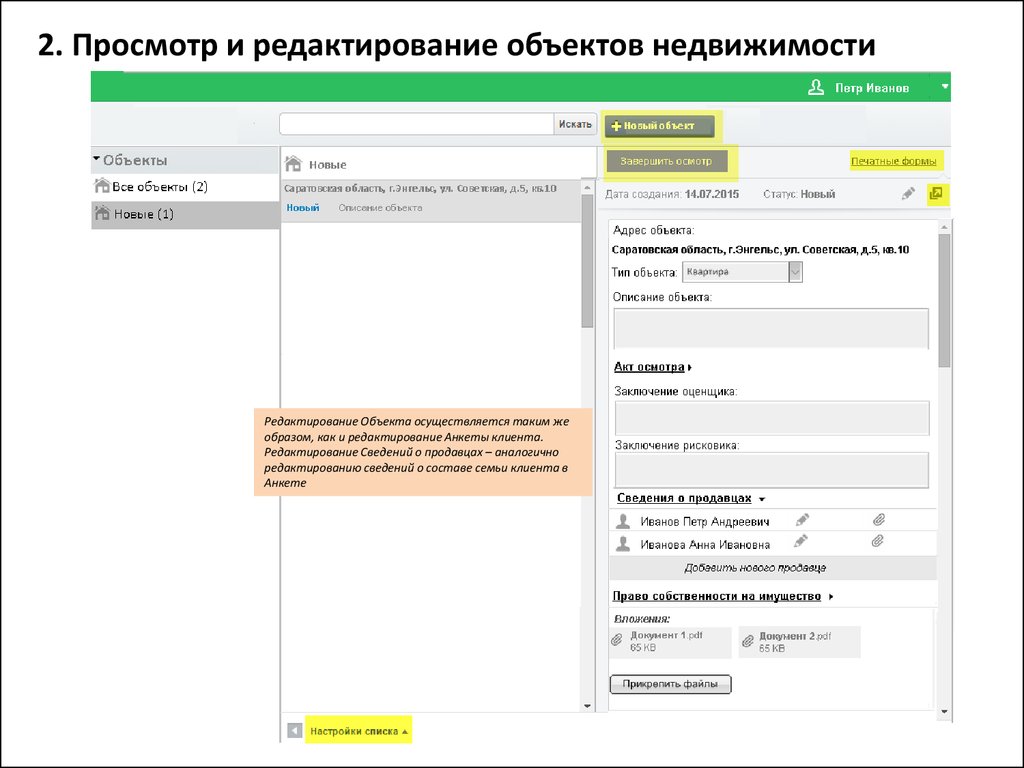Click the search input field
This screenshot has width=1024, height=768.
pos(416,124)
